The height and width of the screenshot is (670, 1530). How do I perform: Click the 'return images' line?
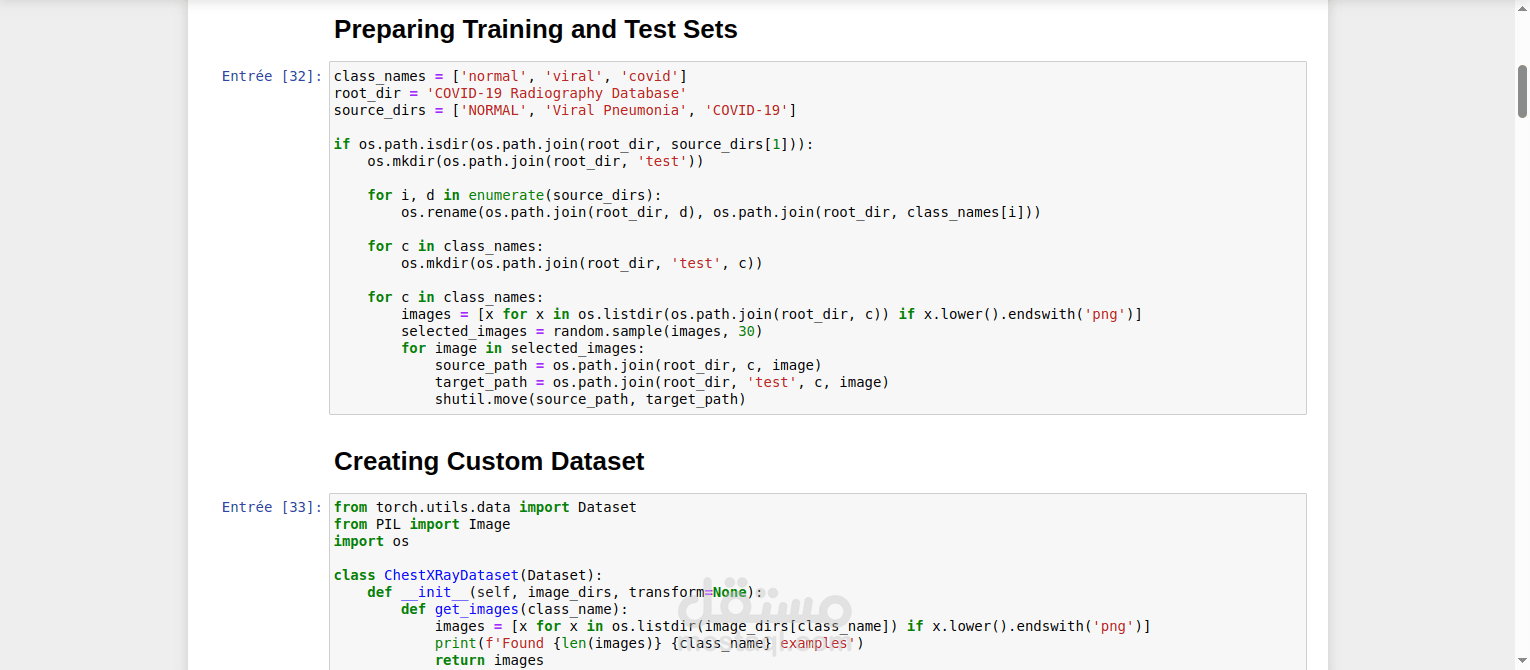click(489, 660)
